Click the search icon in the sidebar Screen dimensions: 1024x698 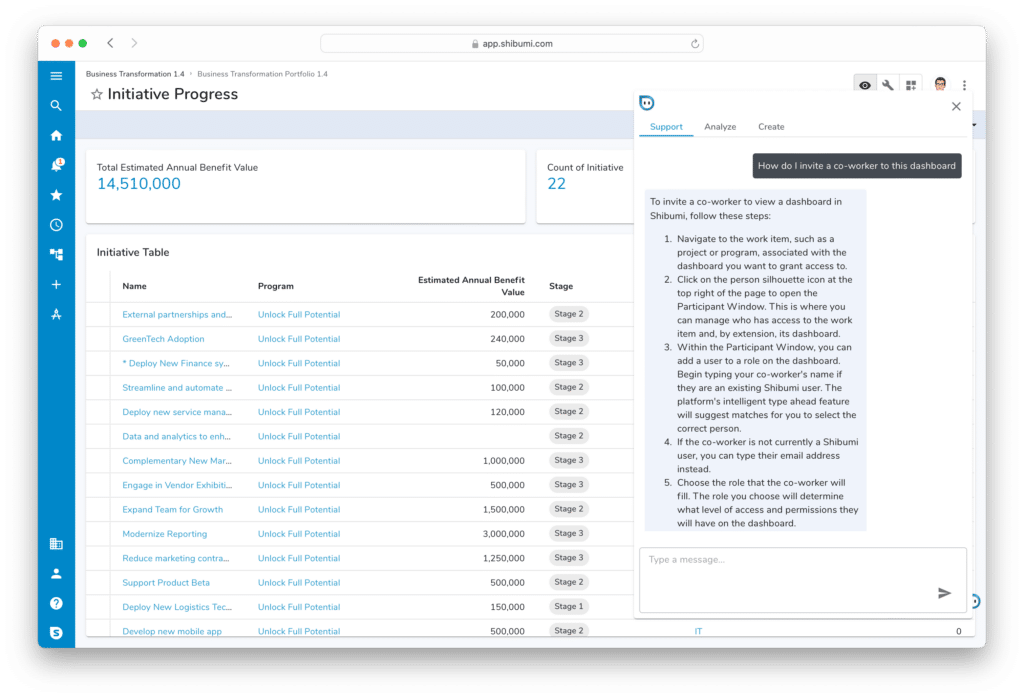tap(56, 105)
